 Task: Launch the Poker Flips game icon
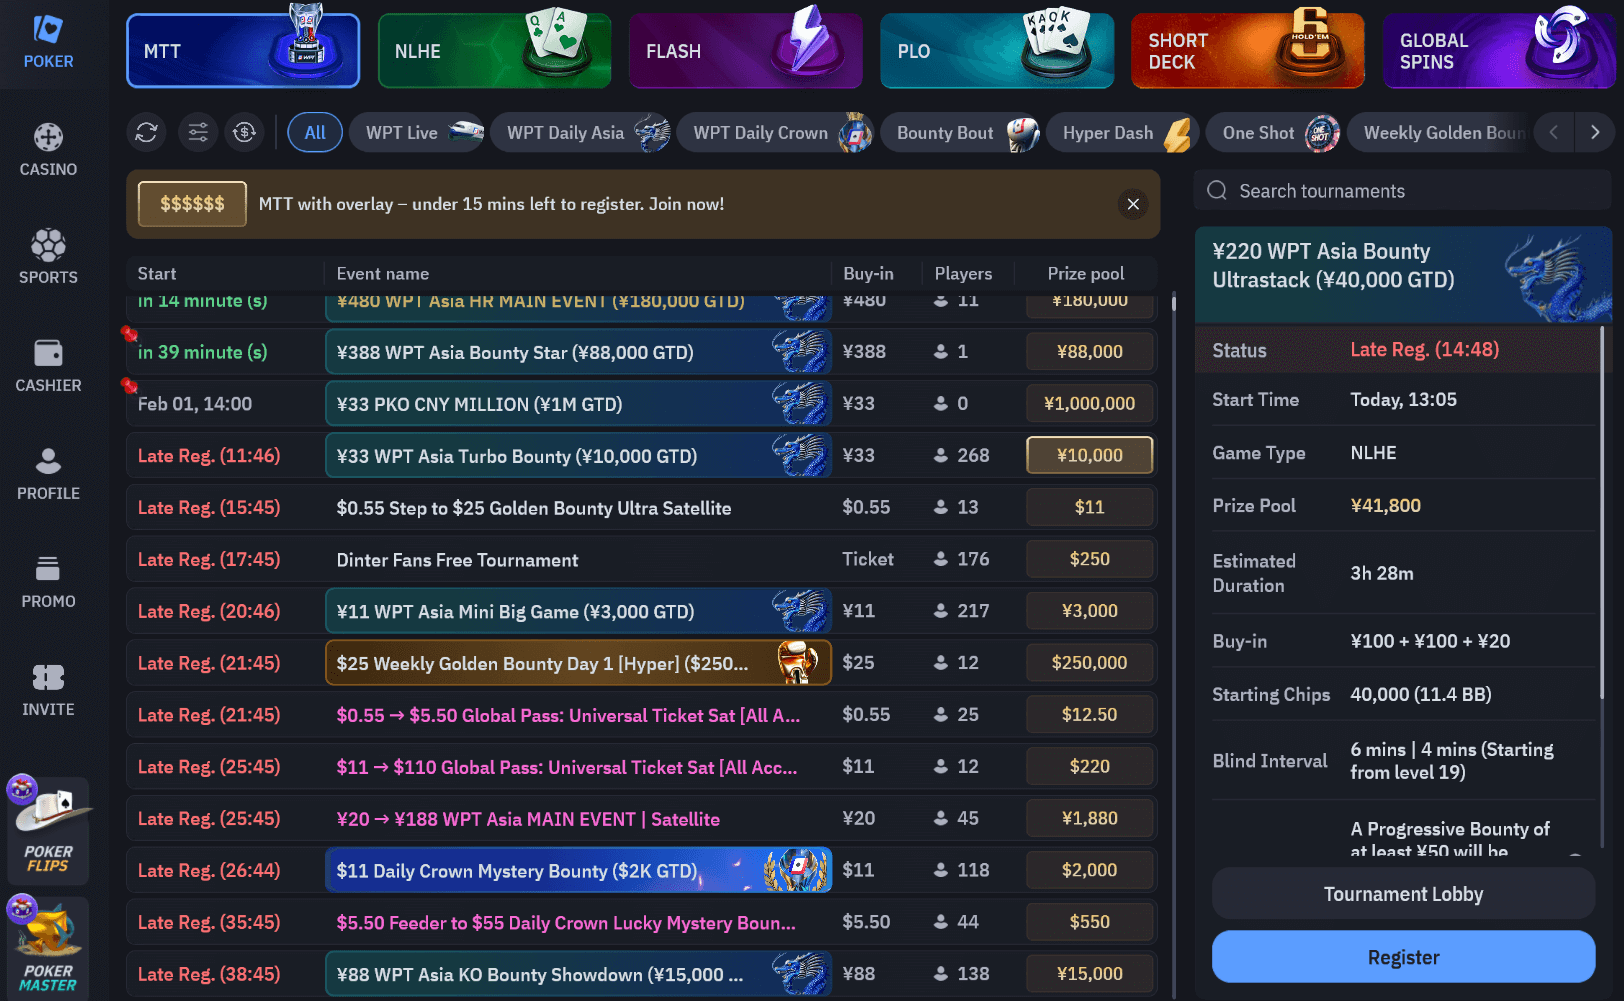(x=48, y=830)
